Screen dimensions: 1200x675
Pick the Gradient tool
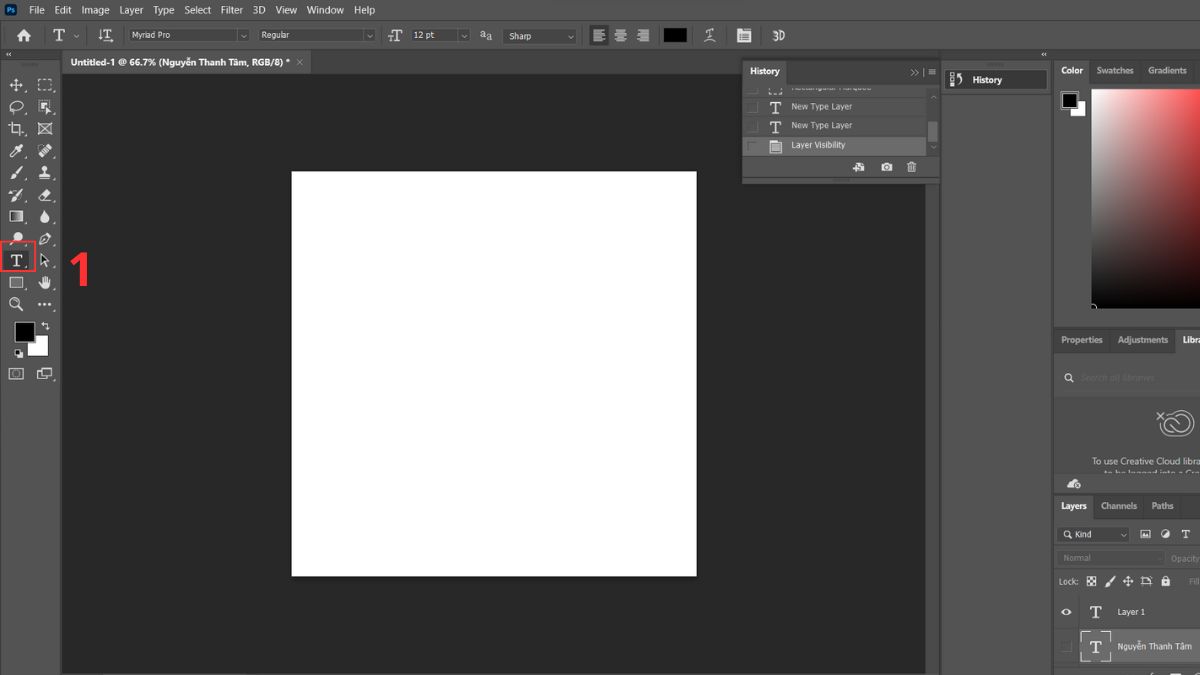[x=16, y=216]
